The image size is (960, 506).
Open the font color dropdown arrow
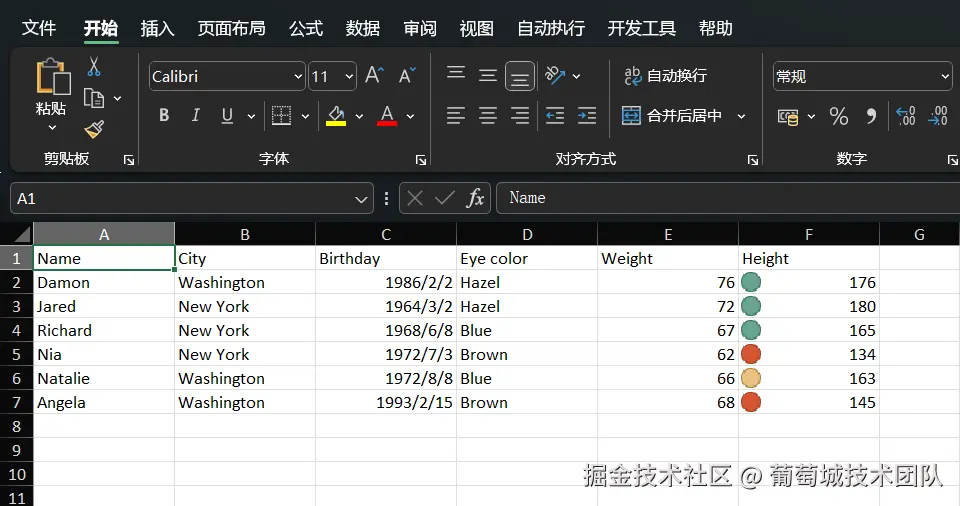tap(410, 116)
